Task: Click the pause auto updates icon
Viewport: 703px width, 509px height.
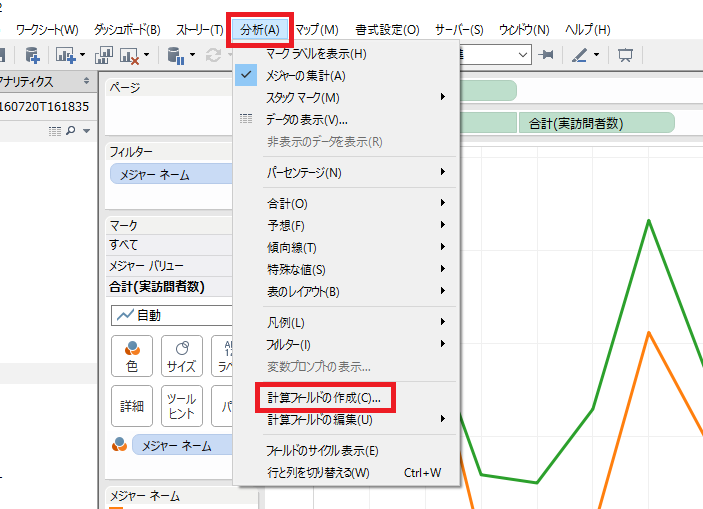Action: coord(176,55)
